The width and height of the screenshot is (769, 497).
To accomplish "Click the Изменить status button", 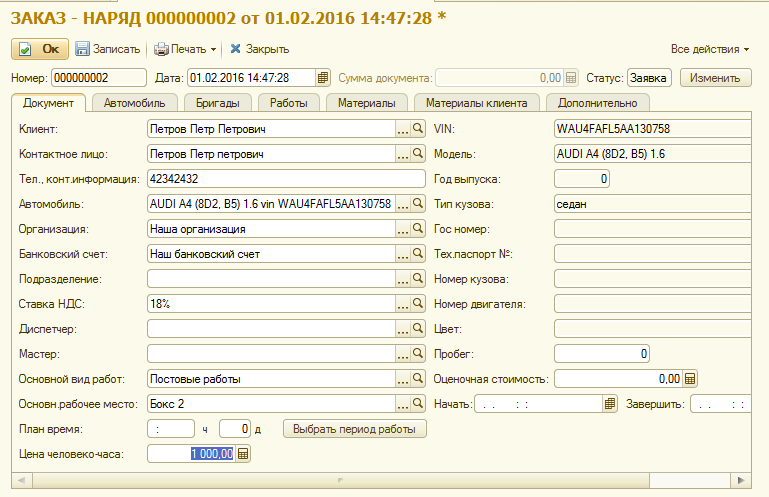I will 715,78.
